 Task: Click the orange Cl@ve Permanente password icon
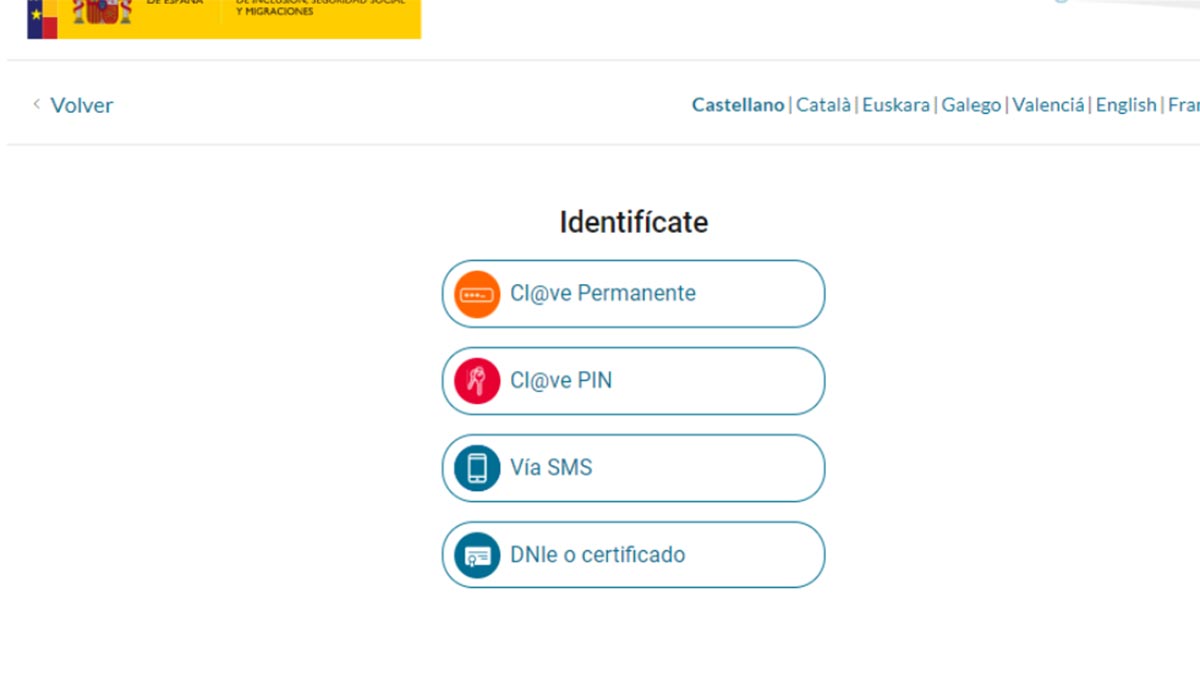click(477, 294)
